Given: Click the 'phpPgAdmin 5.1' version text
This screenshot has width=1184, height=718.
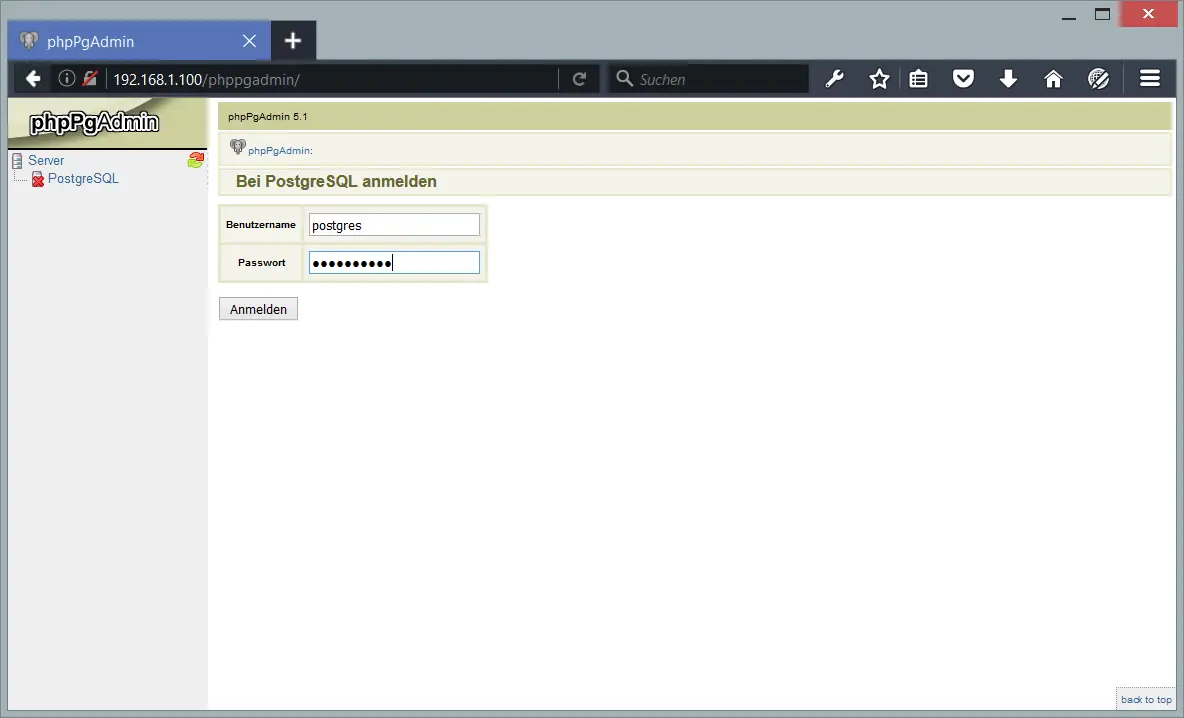Looking at the screenshot, I should coord(267,116).
